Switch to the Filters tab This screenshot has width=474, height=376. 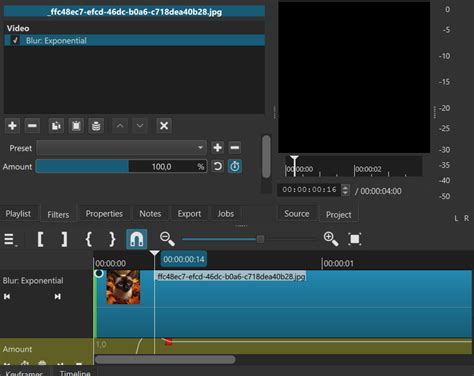[x=58, y=214]
